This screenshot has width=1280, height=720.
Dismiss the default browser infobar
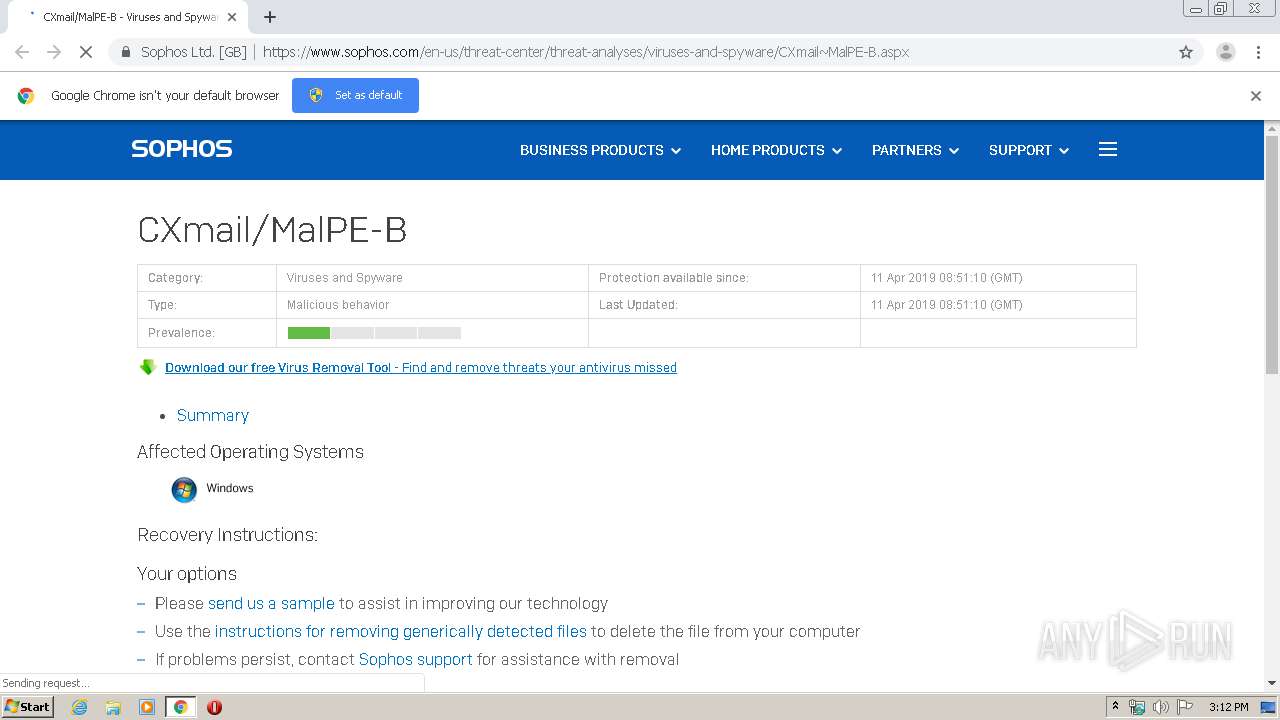pos(1256,96)
